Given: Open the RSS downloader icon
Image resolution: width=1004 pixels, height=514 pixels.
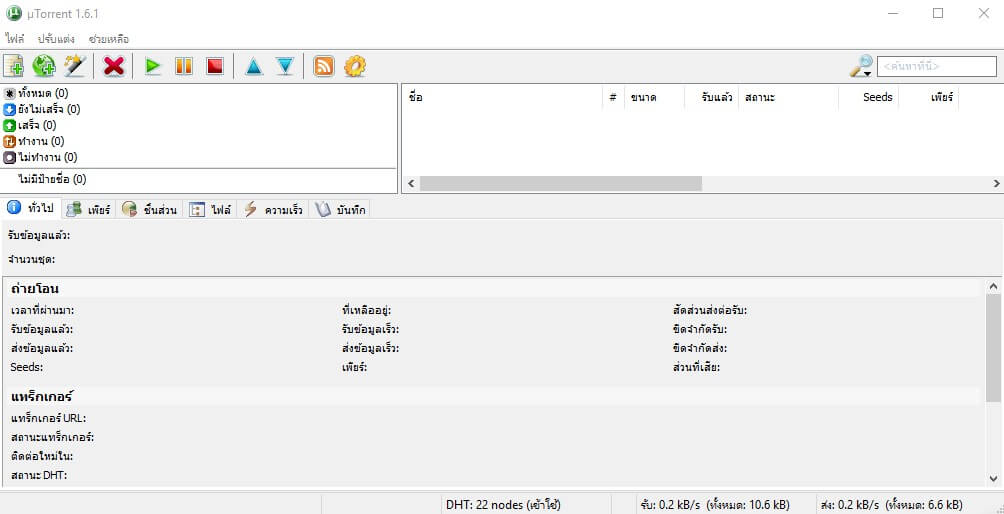Looking at the screenshot, I should tap(324, 66).
